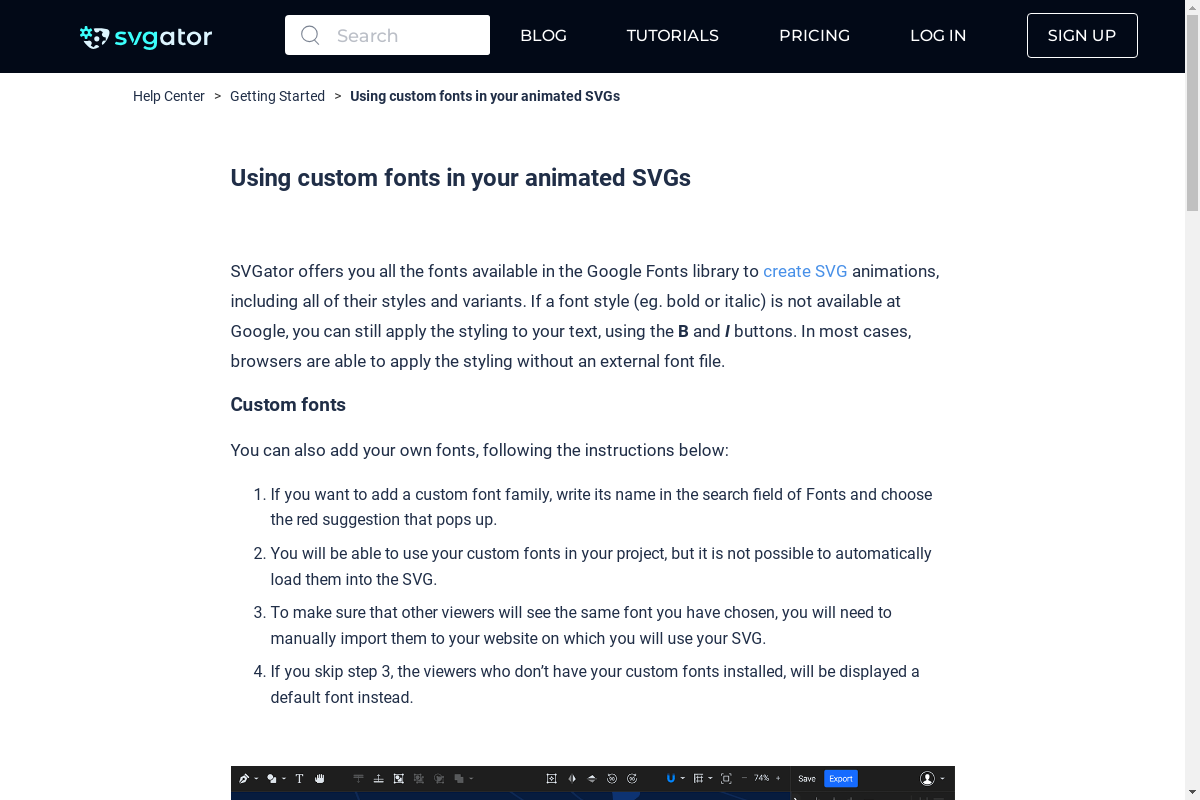Click the SVGator logo
1200x800 pixels.
(x=146, y=37)
